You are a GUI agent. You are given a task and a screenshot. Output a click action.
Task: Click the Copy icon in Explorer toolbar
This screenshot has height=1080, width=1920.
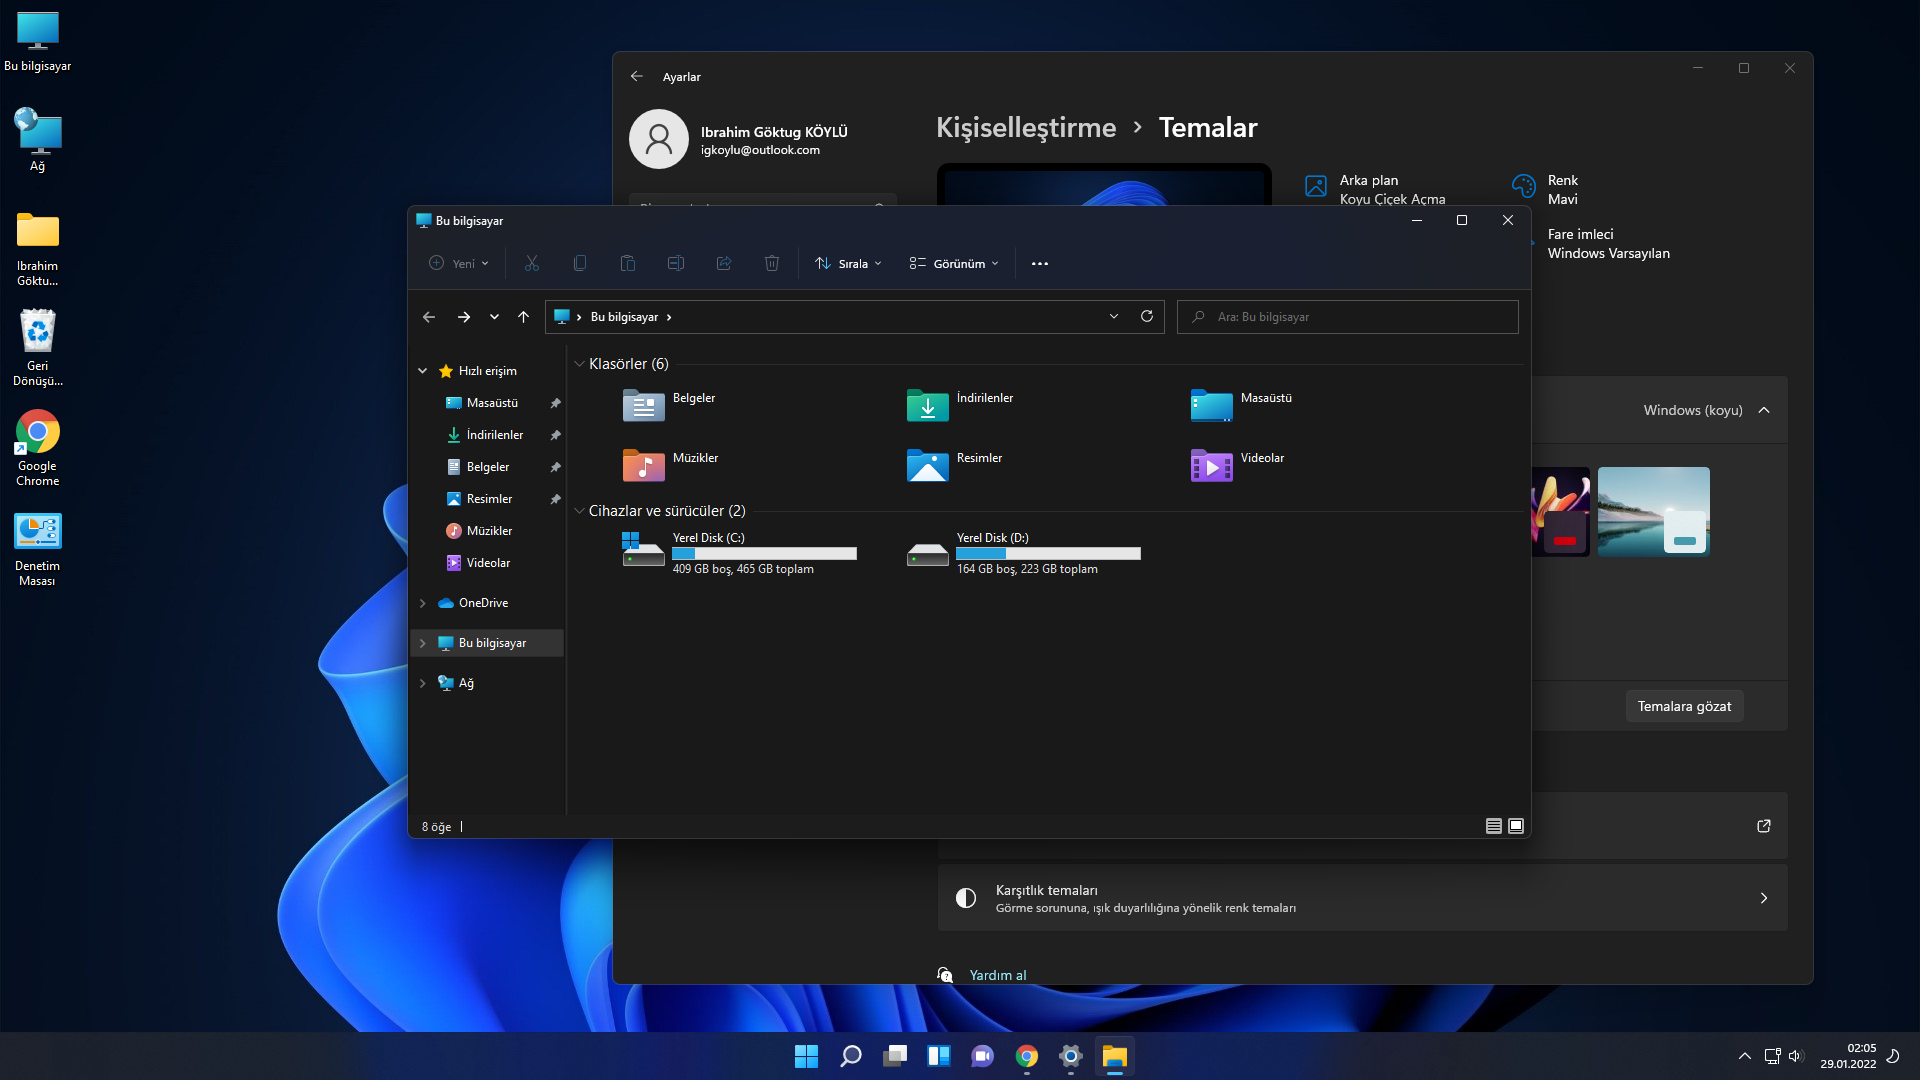(x=580, y=263)
